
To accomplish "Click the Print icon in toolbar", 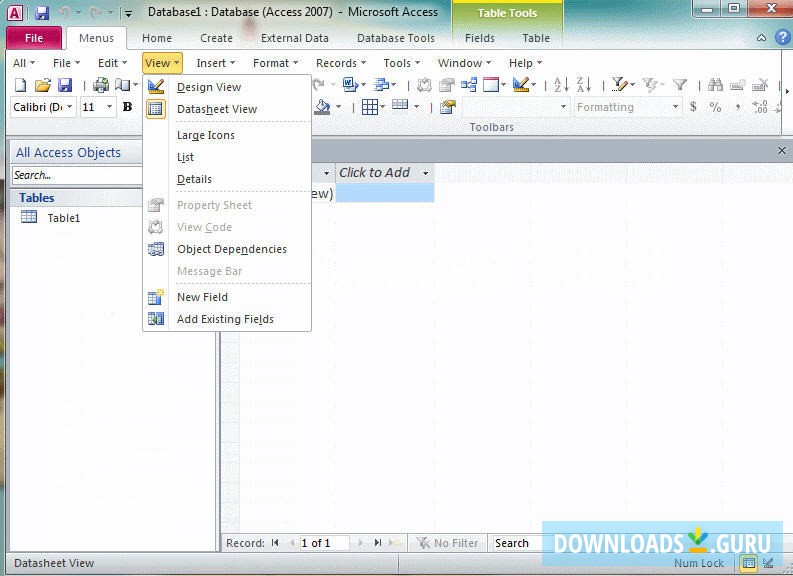I will tap(101, 86).
